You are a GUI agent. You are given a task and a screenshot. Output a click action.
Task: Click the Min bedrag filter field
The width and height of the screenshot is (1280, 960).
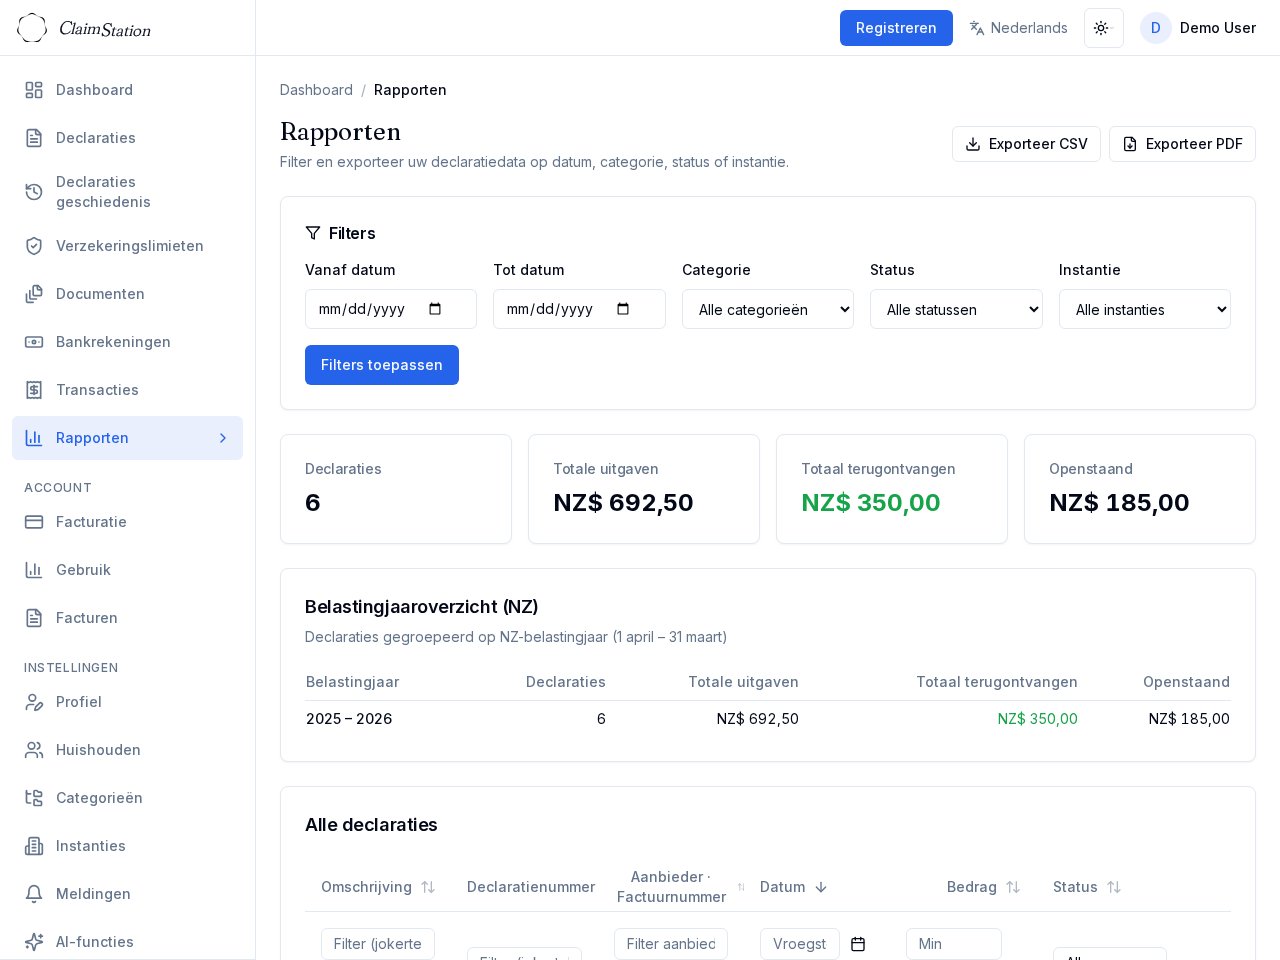coord(953,944)
